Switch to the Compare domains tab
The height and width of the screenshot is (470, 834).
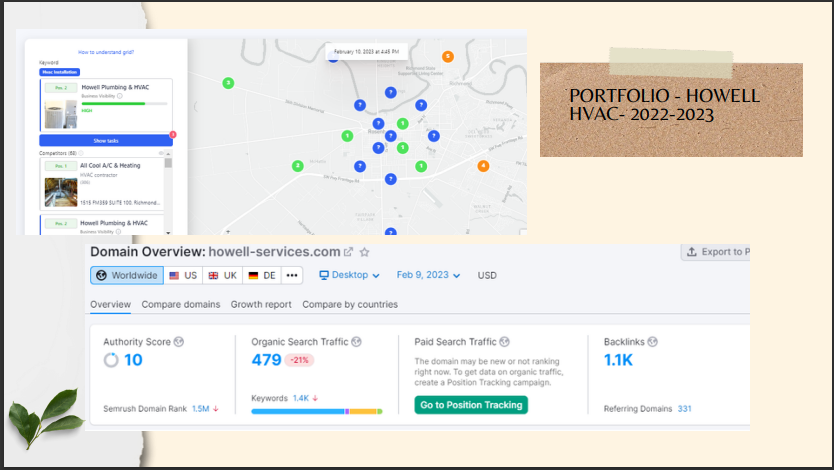pos(181,305)
